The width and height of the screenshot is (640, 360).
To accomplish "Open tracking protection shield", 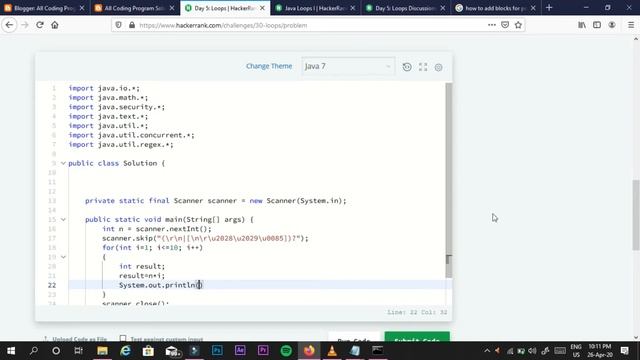I will (118, 25).
